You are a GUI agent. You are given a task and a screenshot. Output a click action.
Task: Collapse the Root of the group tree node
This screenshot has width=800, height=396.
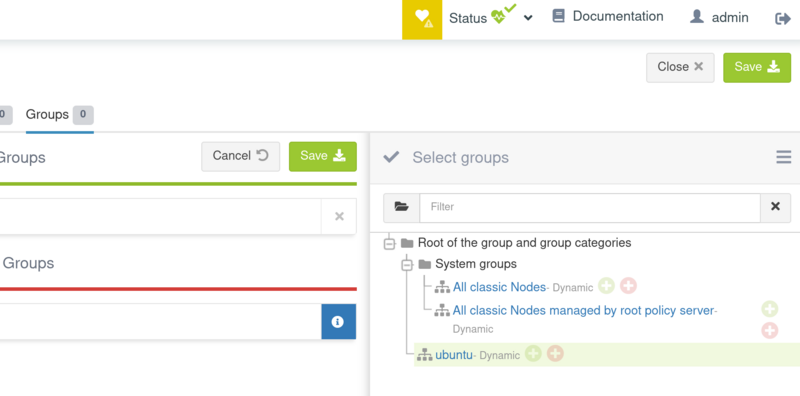(389, 243)
